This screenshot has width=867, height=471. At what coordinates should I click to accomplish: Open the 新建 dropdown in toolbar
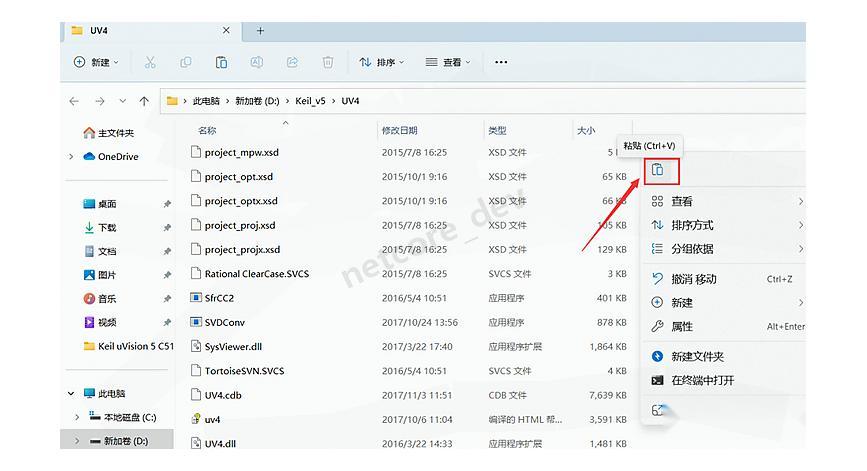click(96, 62)
